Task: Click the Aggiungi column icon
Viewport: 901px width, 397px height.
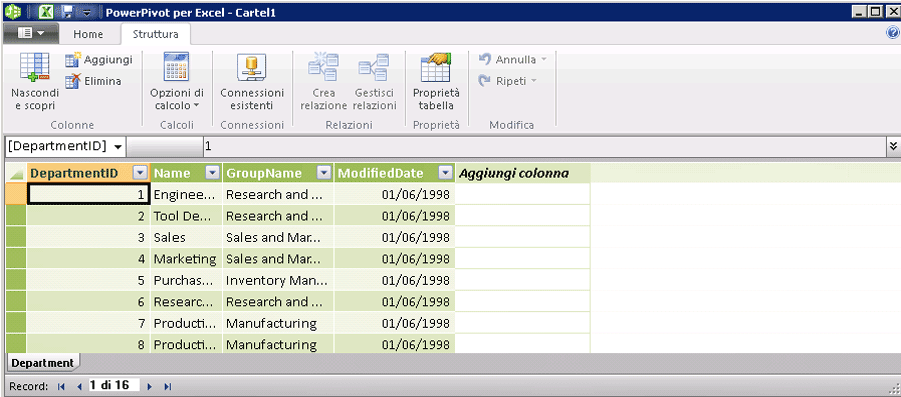Action: pyautogui.click(x=73, y=59)
